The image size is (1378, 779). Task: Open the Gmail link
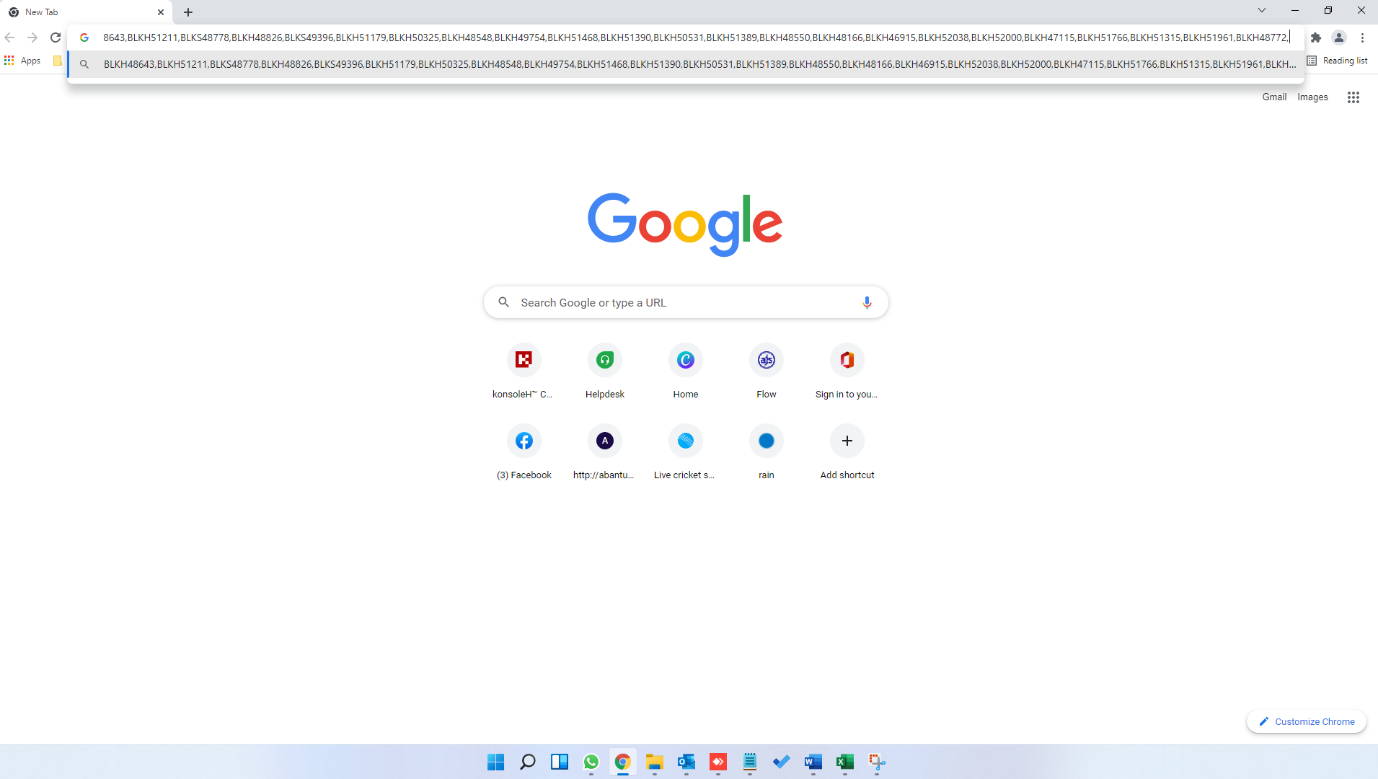pyautogui.click(x=1274, y=97)
